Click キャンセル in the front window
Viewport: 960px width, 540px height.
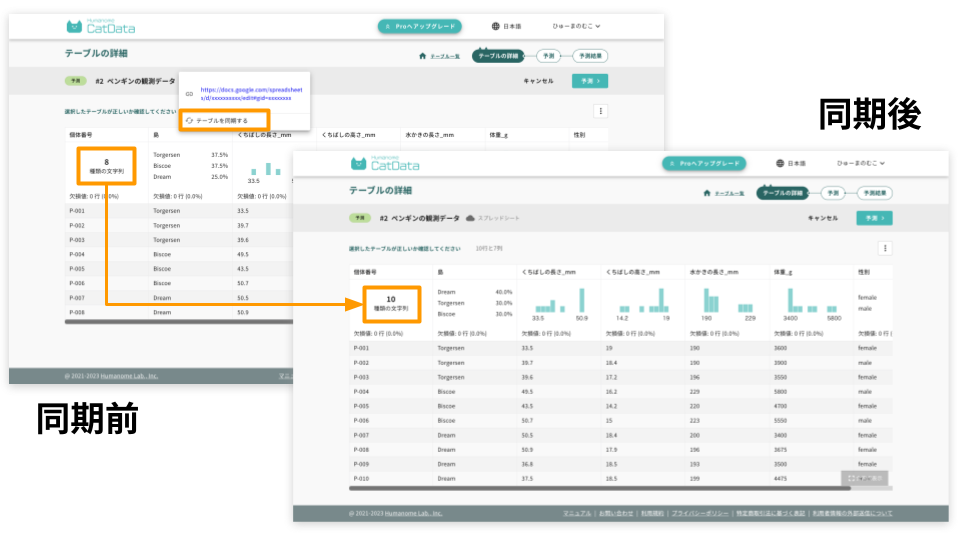click(822, 217)
